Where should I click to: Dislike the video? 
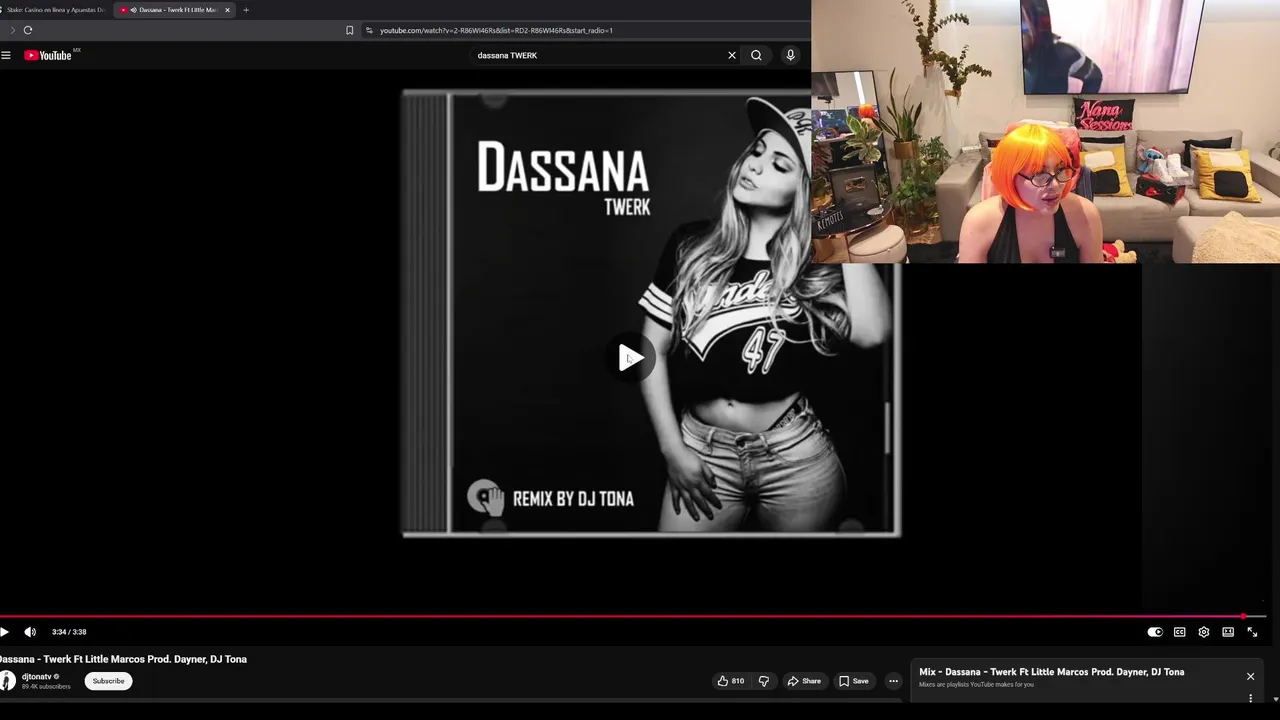764,681
